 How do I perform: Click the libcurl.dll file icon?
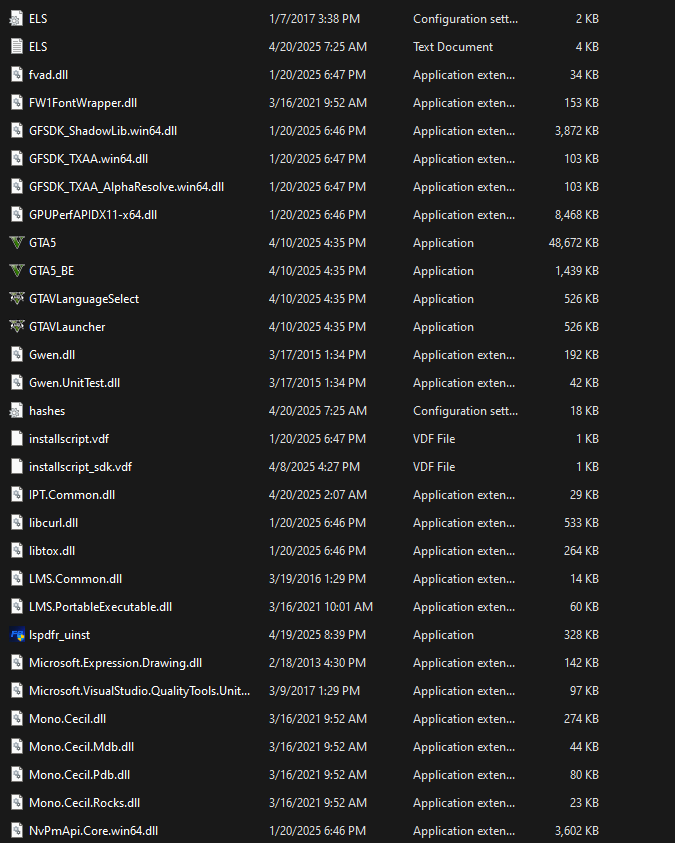(x=17, y=523)
